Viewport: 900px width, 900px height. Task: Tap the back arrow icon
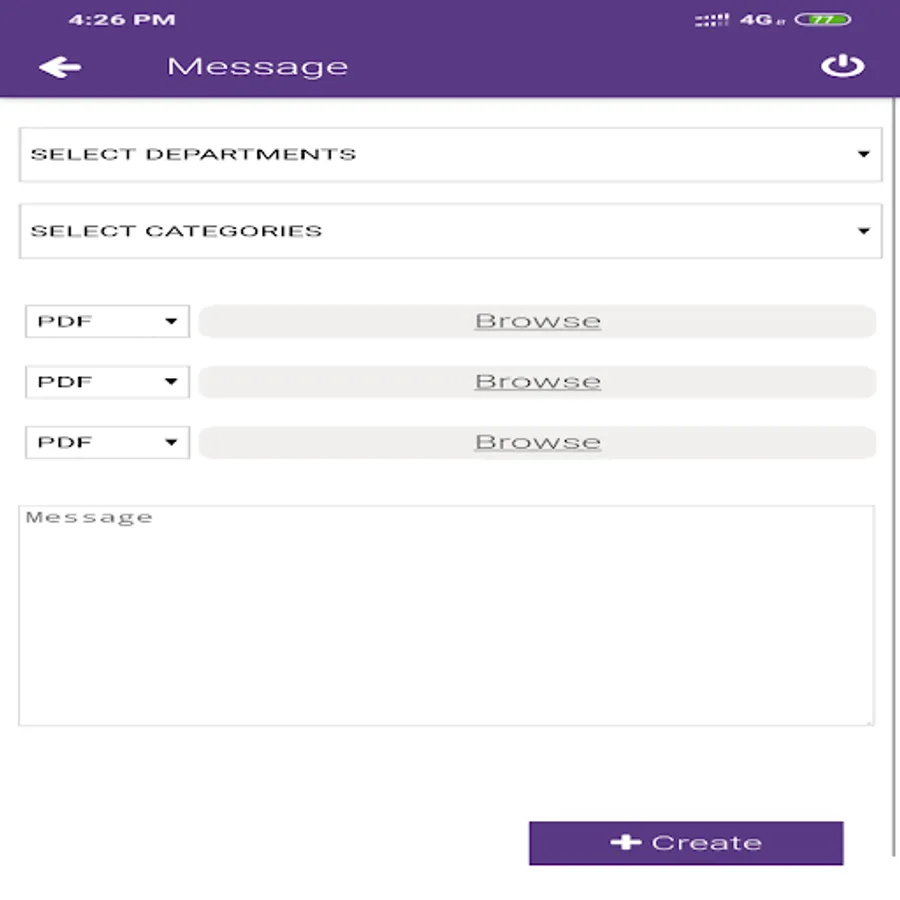click(60, 67)
